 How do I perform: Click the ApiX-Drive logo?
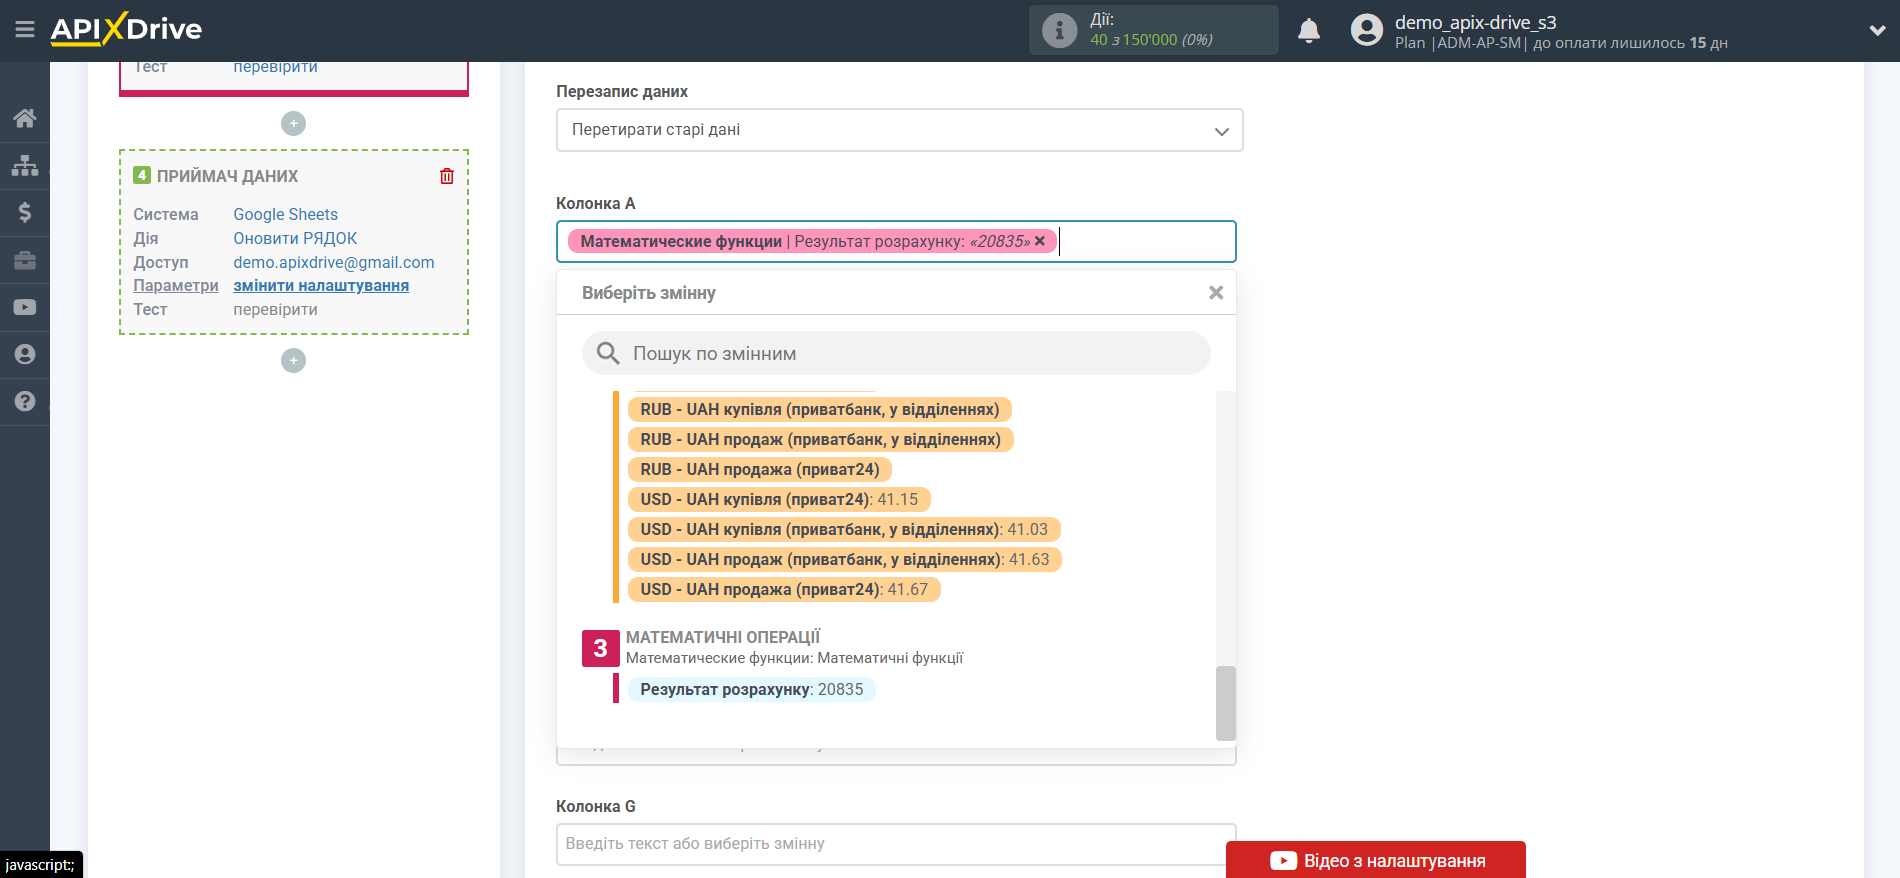[x=126, y=29]
